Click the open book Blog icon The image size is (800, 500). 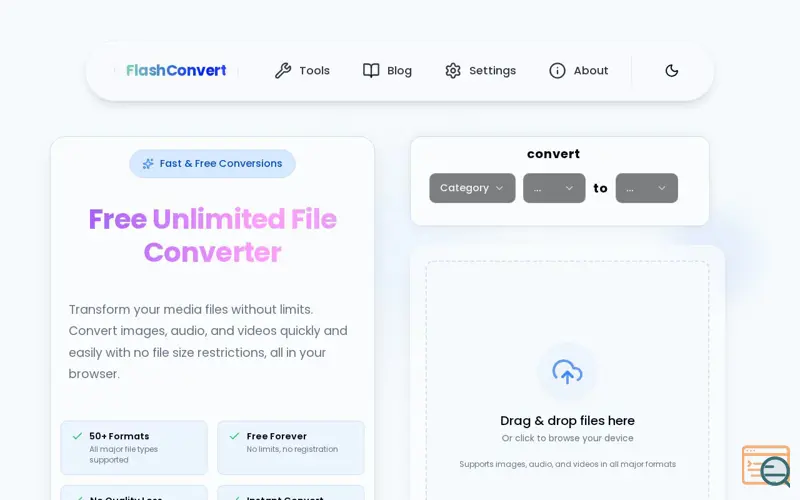(371, 70)
